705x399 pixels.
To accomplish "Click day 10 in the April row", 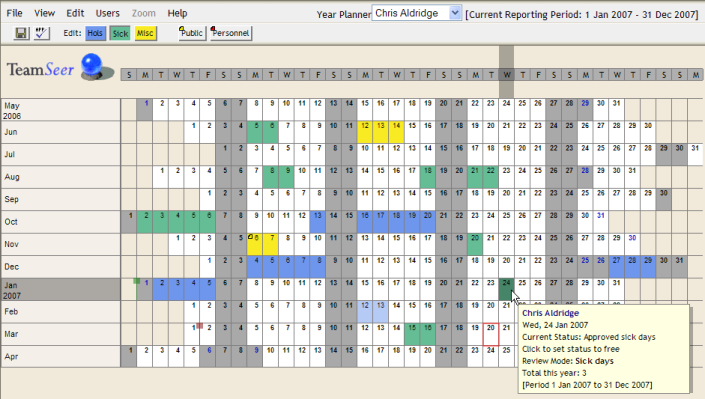I will (x=270, y=357).
